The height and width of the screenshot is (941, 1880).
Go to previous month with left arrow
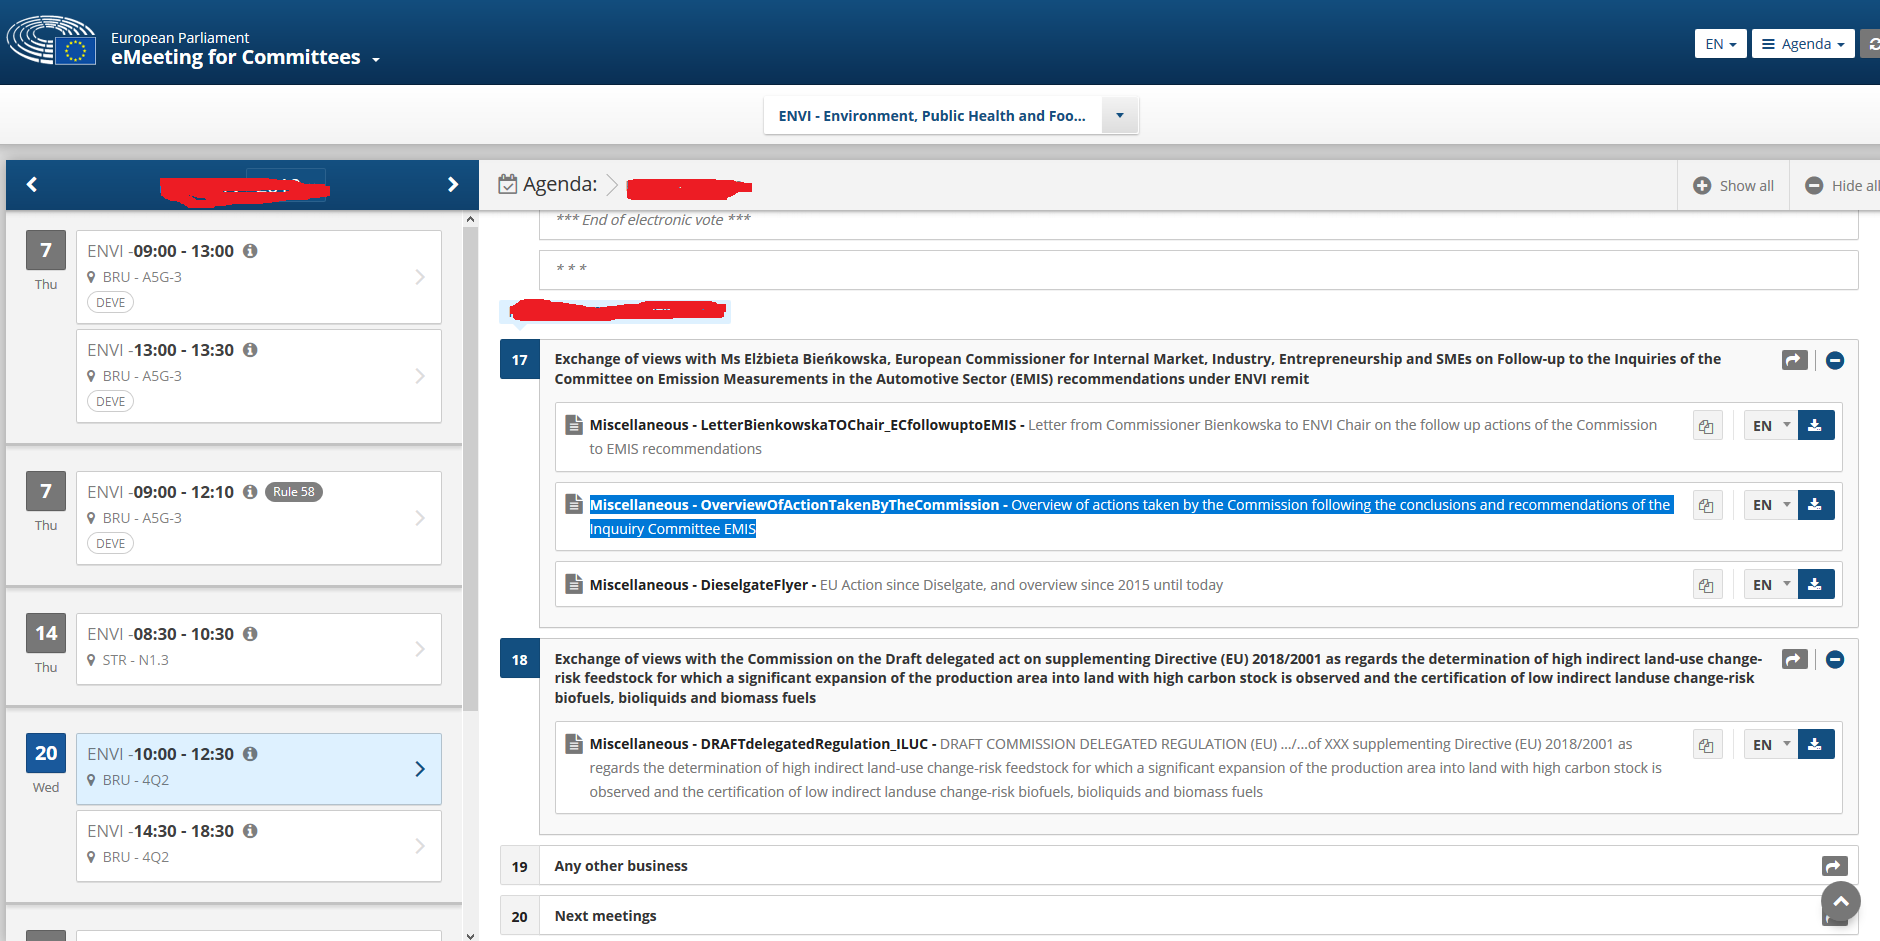point(32,185)
